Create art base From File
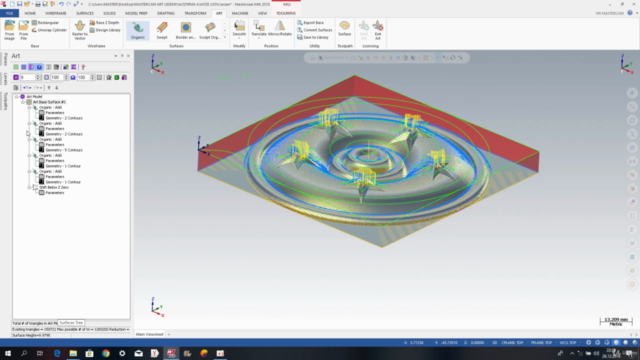Screen dimensions: 640x360 pos(24,30)
